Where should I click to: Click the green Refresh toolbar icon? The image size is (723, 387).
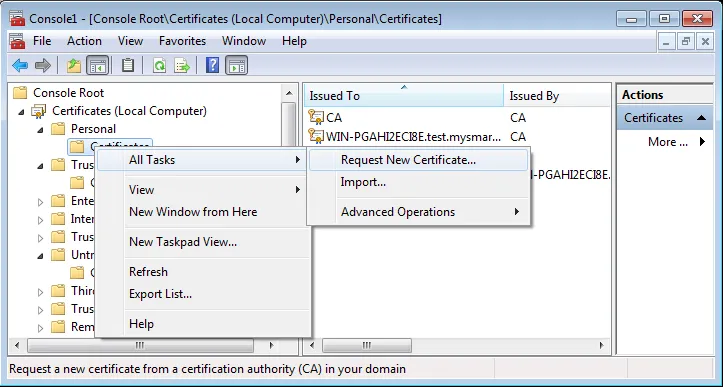tap(159, 65)
